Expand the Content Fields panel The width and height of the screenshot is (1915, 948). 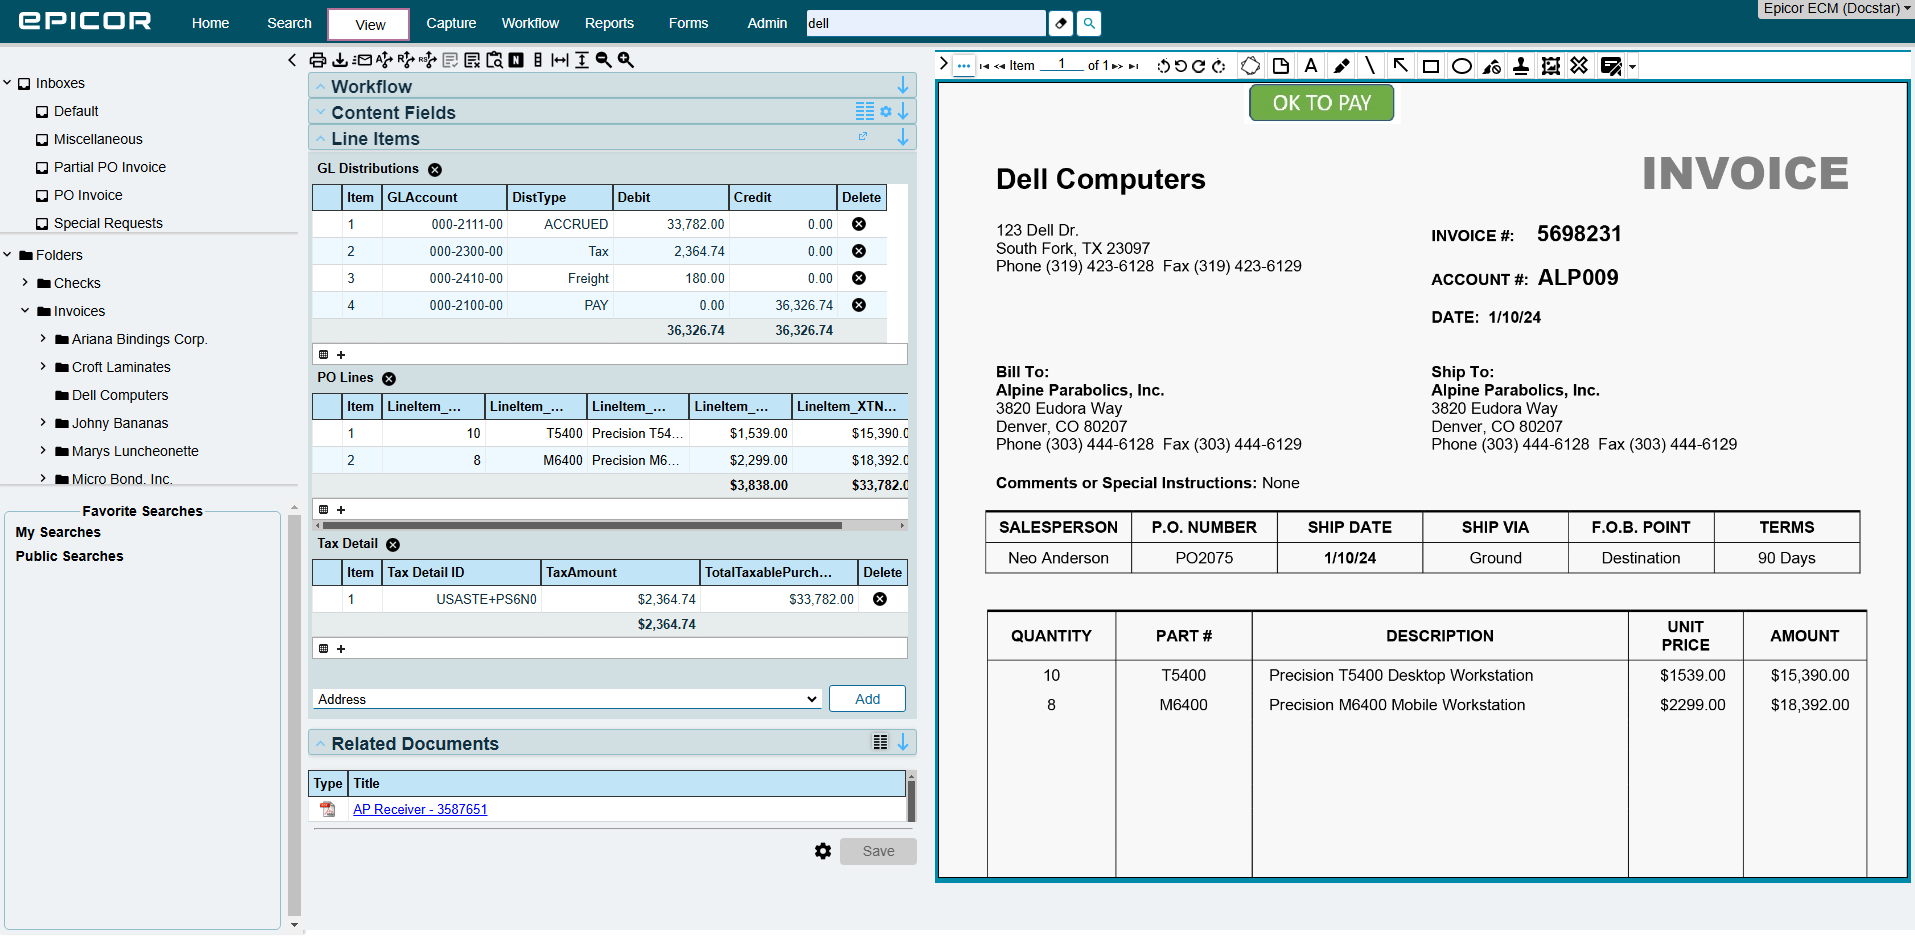coord(320,113)
